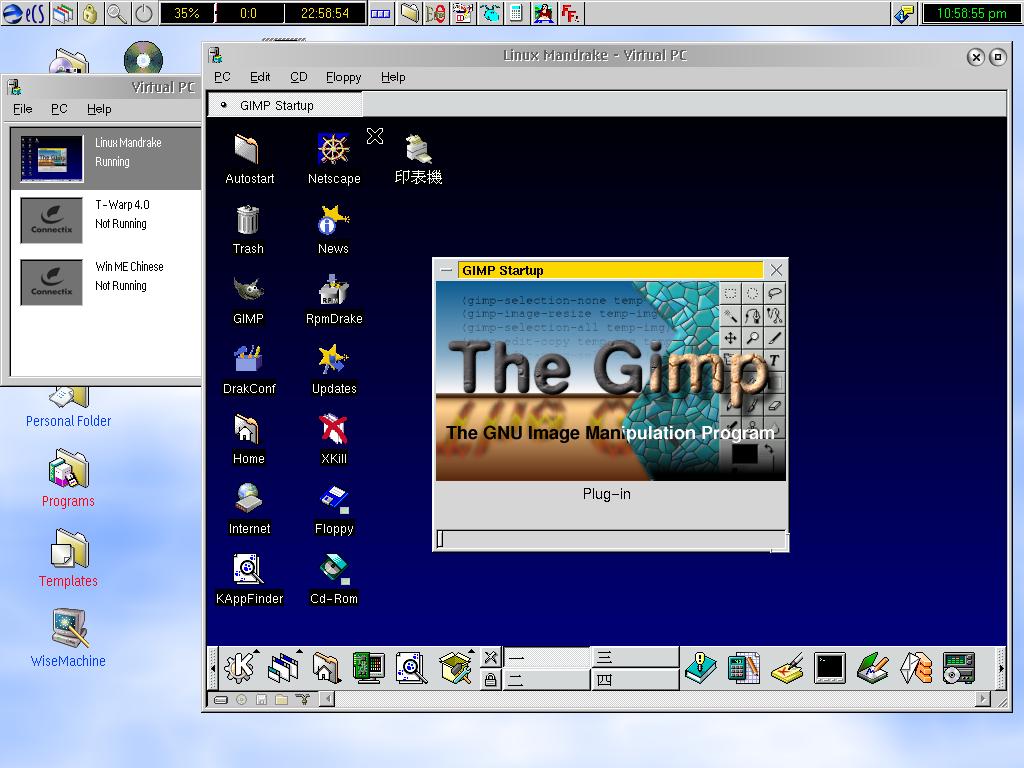1024x768 pixels.
Task: Click the shutdown power icon in top bar
Action: [144, 13]
